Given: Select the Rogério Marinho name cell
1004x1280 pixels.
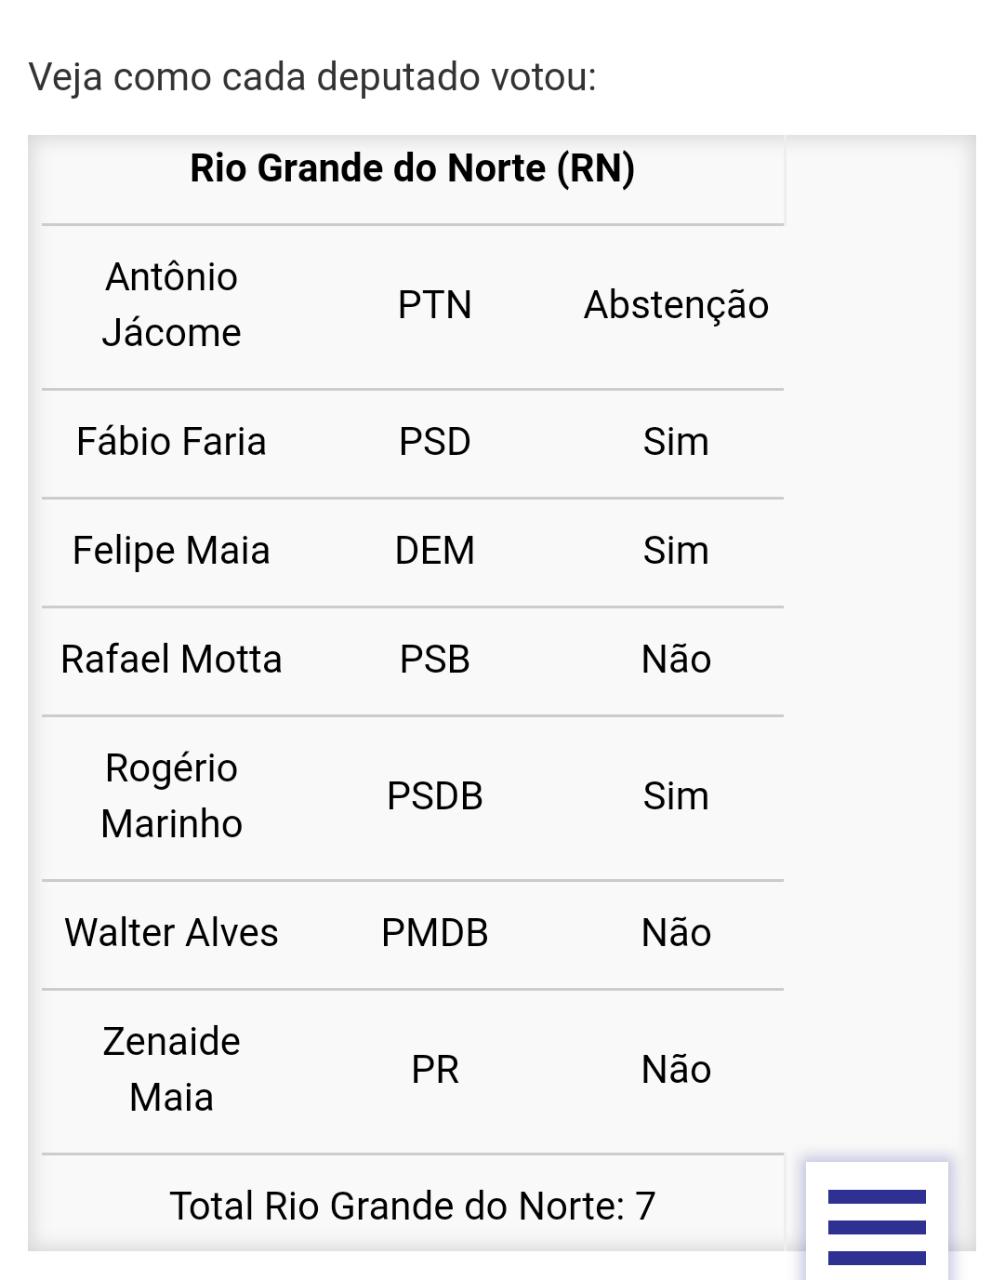Looking at the screenshot, I should [x=171, y=796].
